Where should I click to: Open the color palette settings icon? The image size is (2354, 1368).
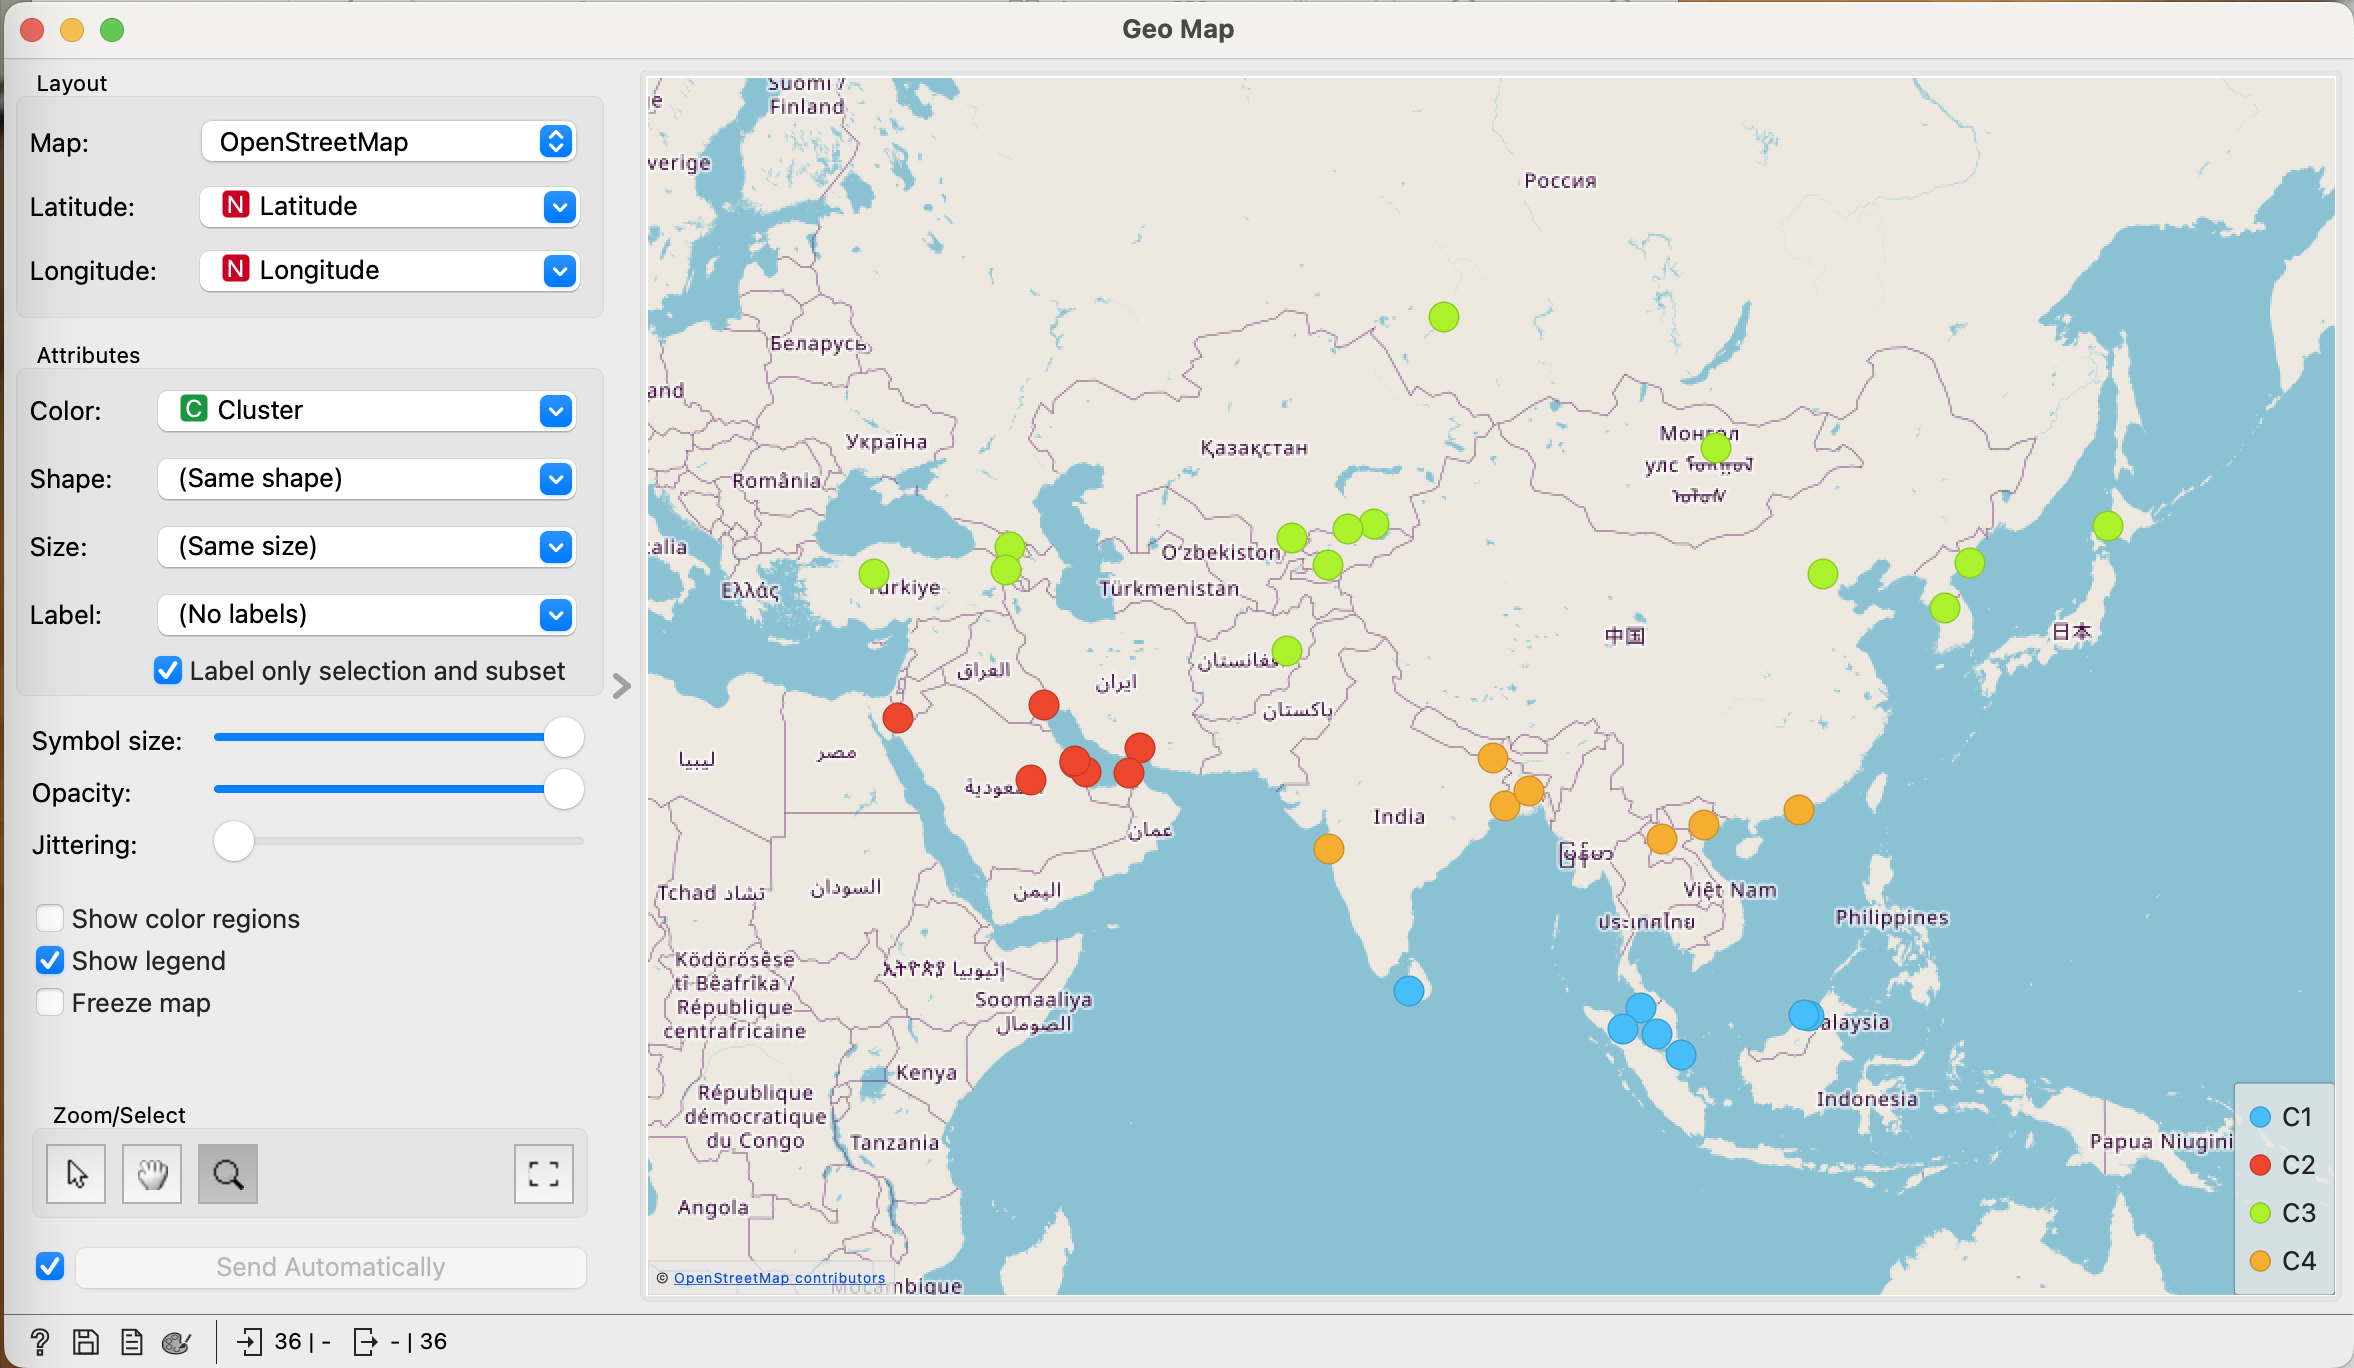click(177, 1342)
